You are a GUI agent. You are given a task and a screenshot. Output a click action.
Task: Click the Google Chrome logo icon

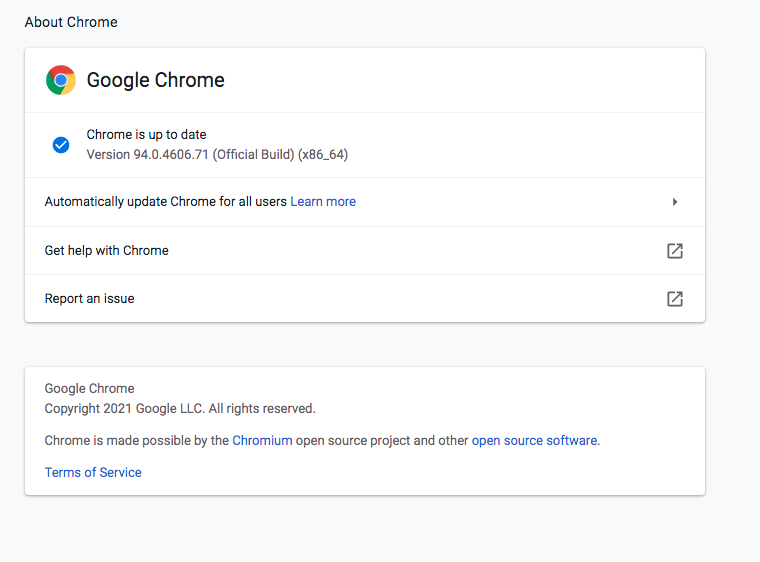click(x=61, y=80)
